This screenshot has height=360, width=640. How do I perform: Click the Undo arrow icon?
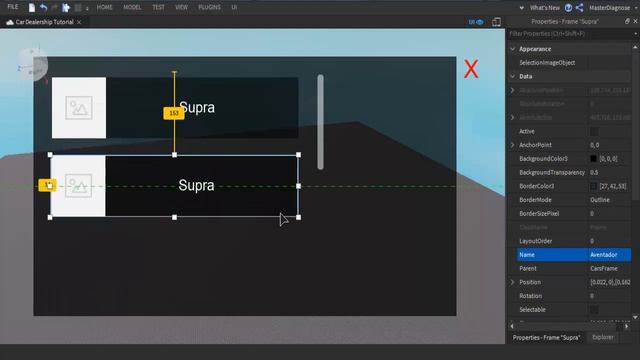(43, 7)
